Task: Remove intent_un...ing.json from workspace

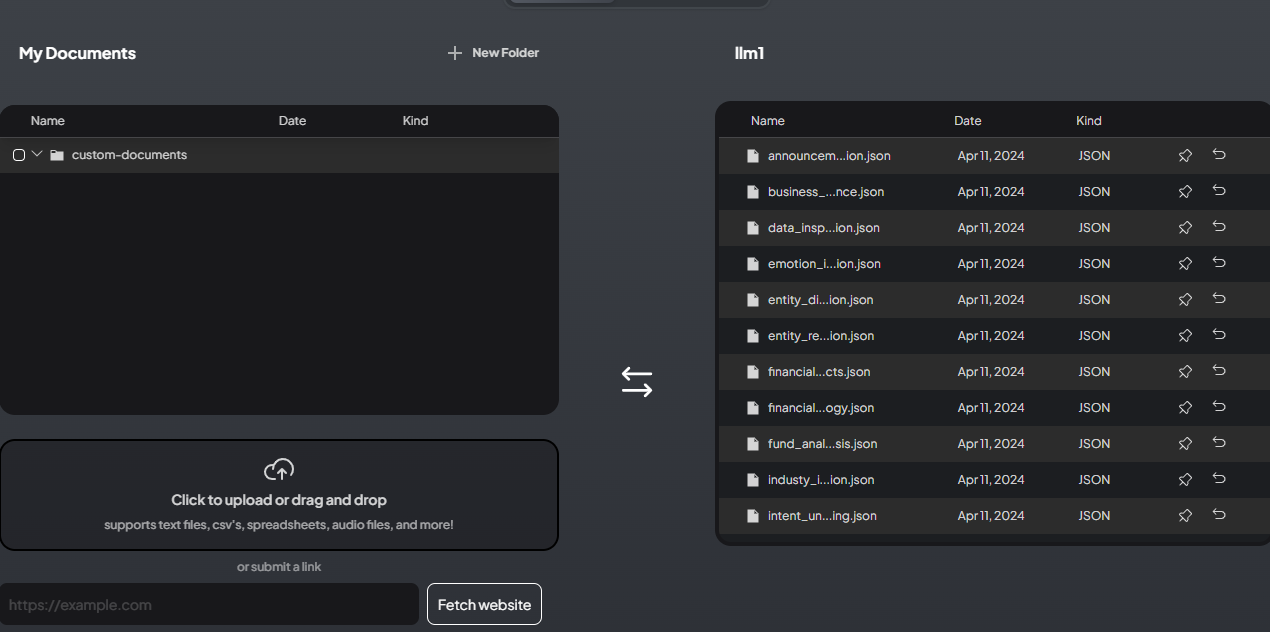Action: pyautogui.click(x=1219, y=515)
